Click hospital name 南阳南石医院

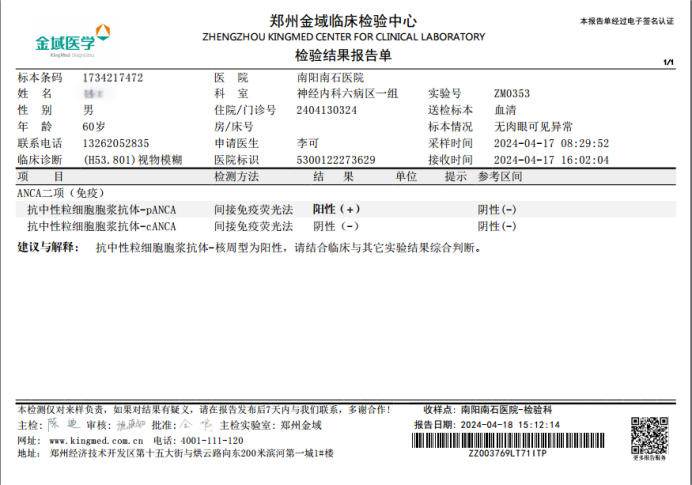(x=330, y=78)
